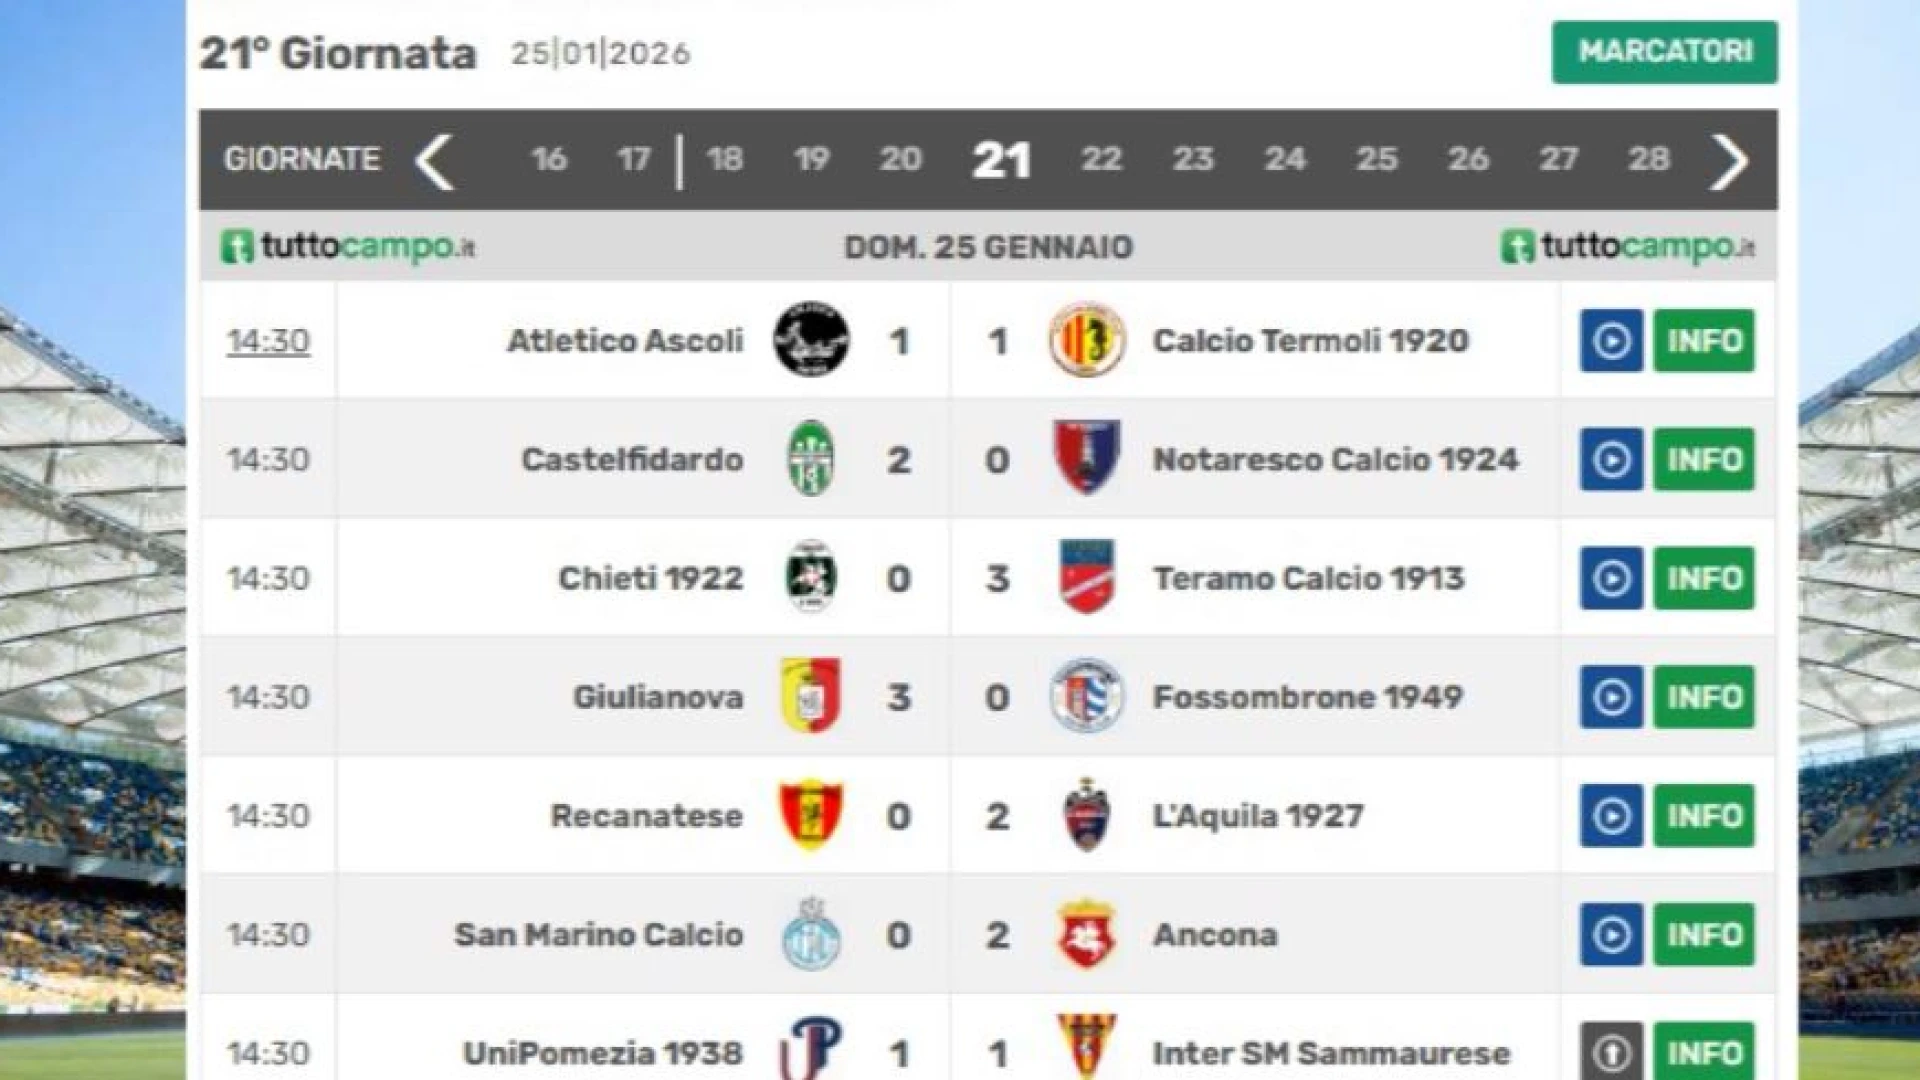This screenshot has width=1920, height=1080.
Task: Click the Atletico Ascoli club crest
Action: (x=813, y=340)
